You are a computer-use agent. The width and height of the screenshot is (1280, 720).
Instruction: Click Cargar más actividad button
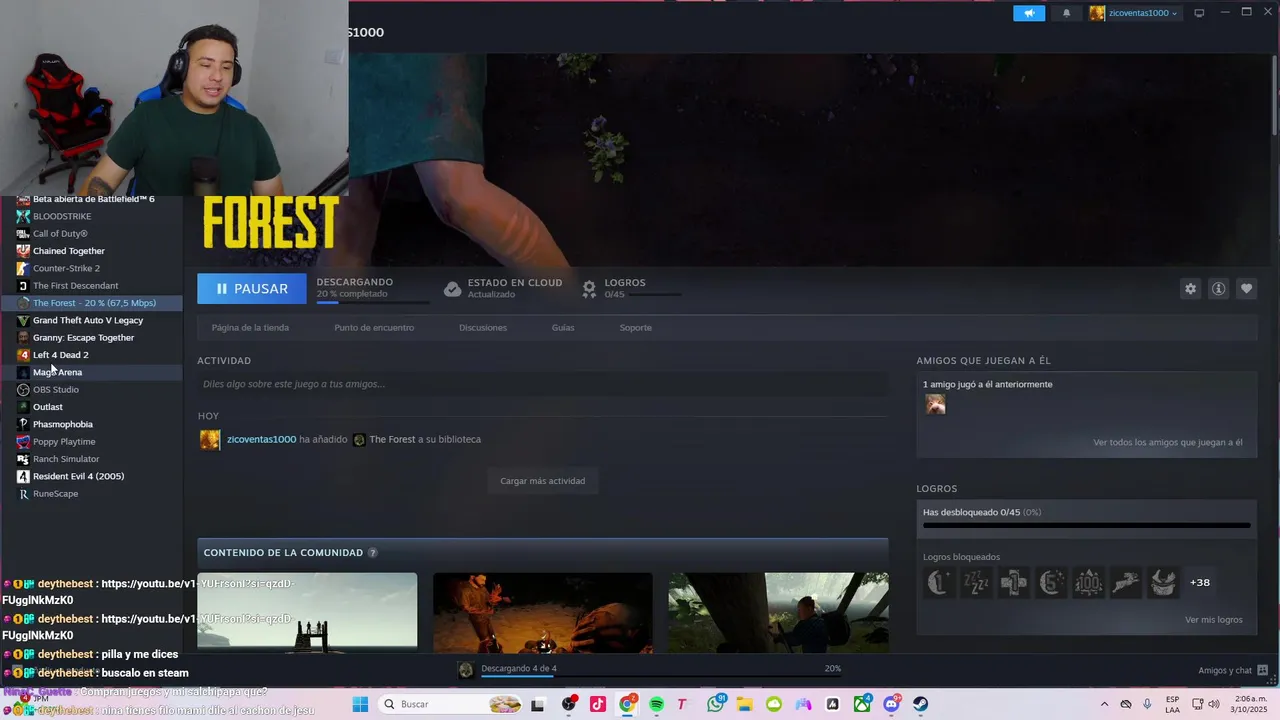542,481
